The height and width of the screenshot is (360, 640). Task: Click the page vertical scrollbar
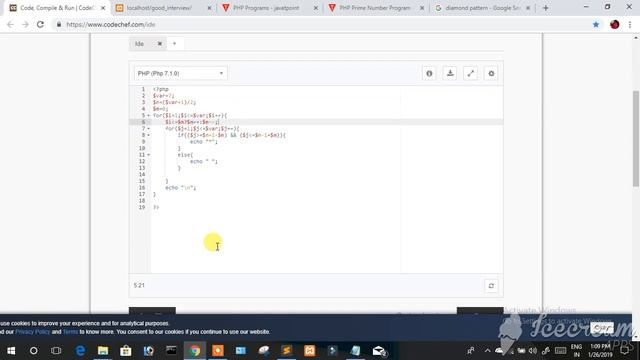click(636, 139)
